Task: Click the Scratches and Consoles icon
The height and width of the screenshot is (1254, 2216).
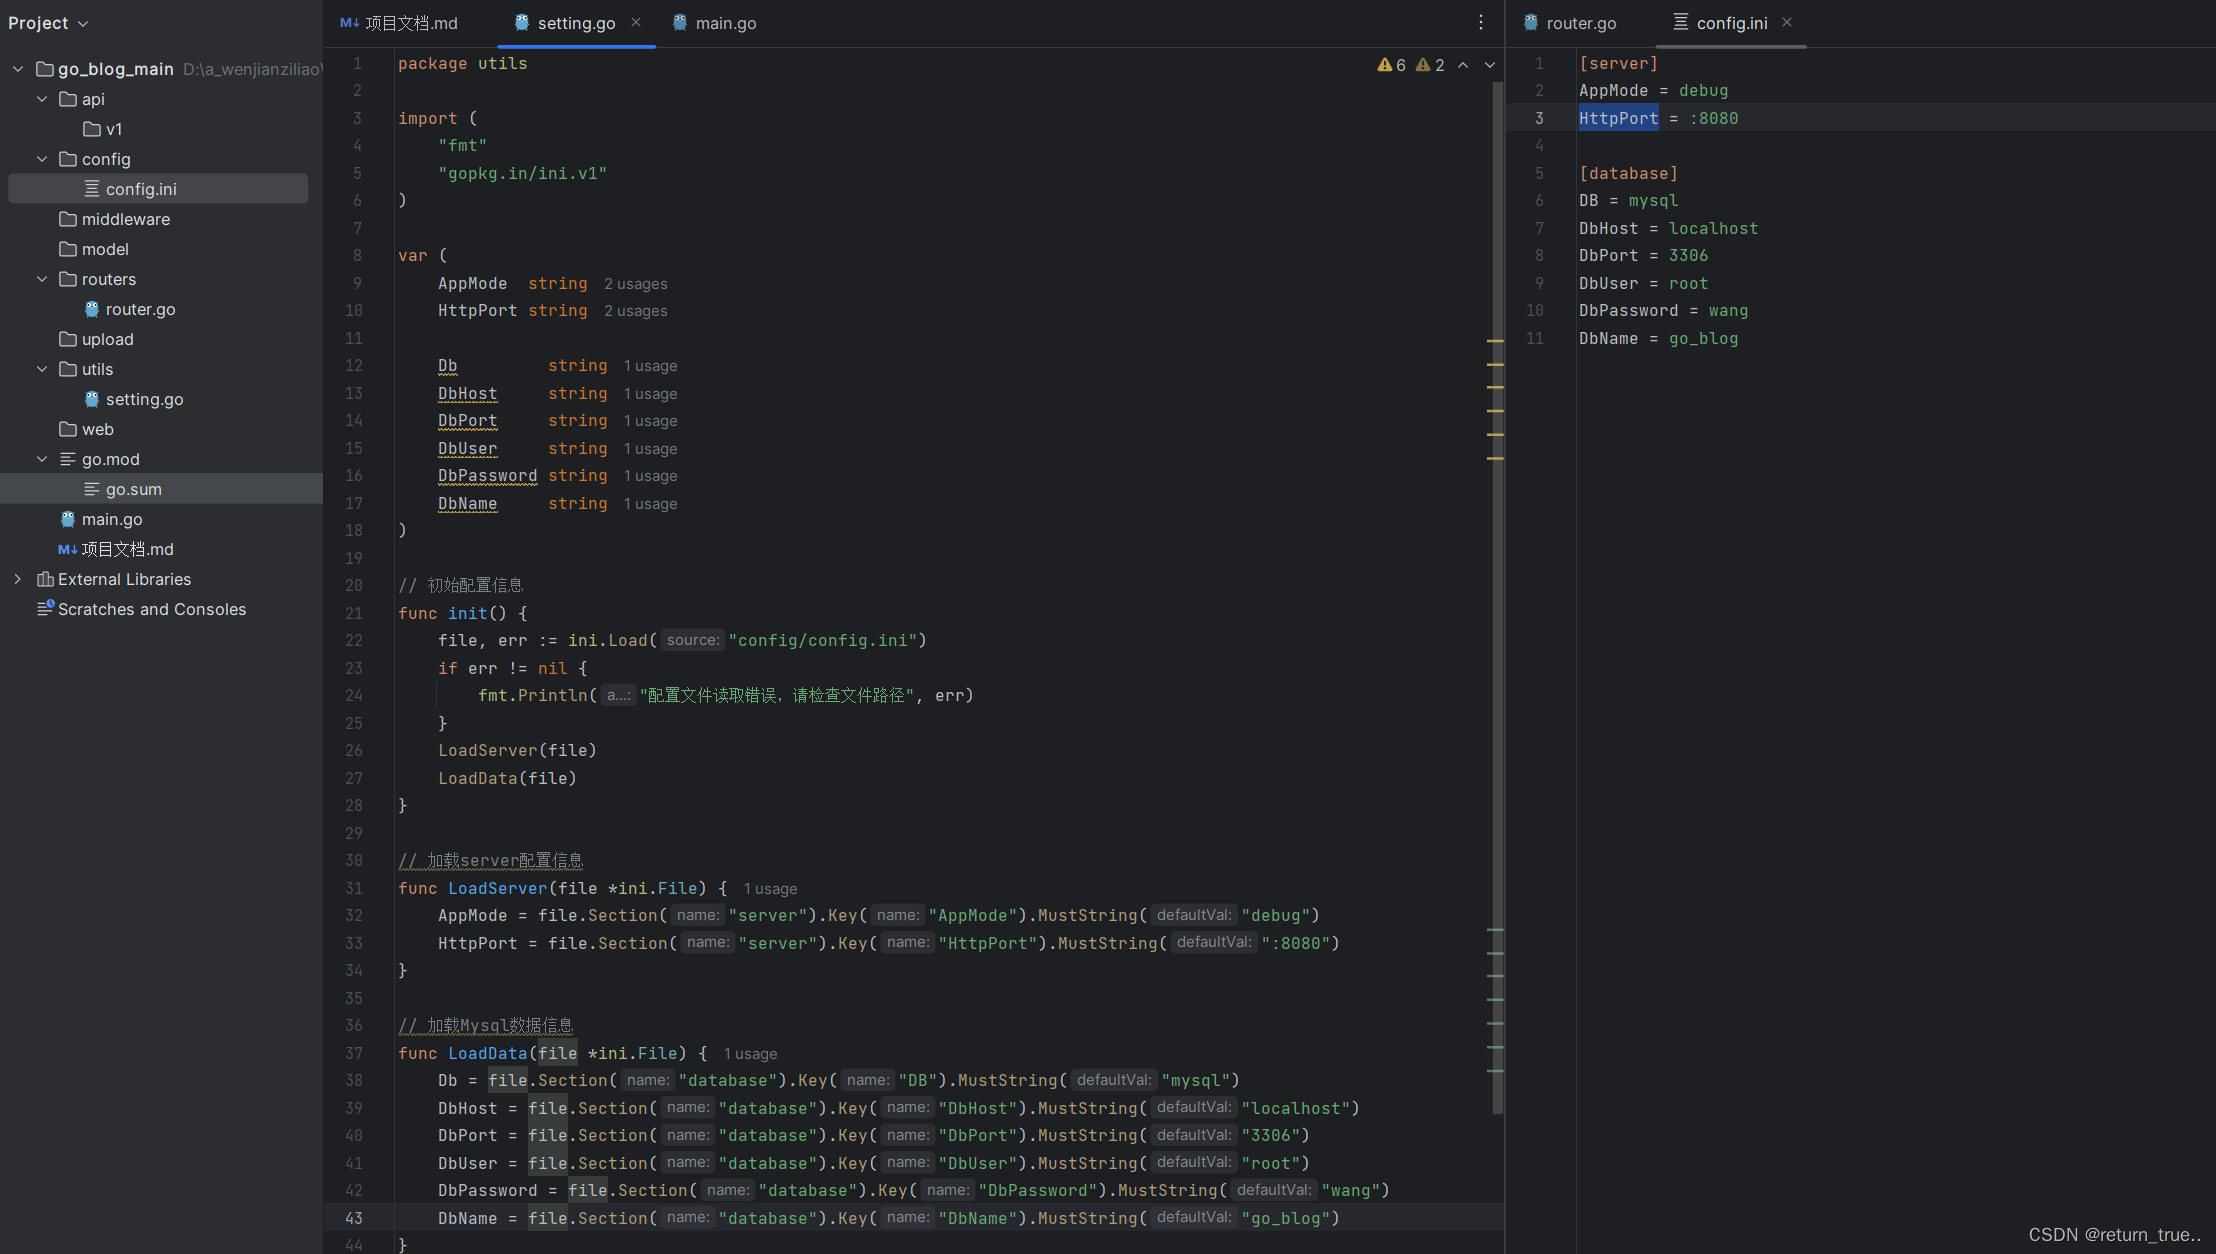Action: click(x=45, y=608)
